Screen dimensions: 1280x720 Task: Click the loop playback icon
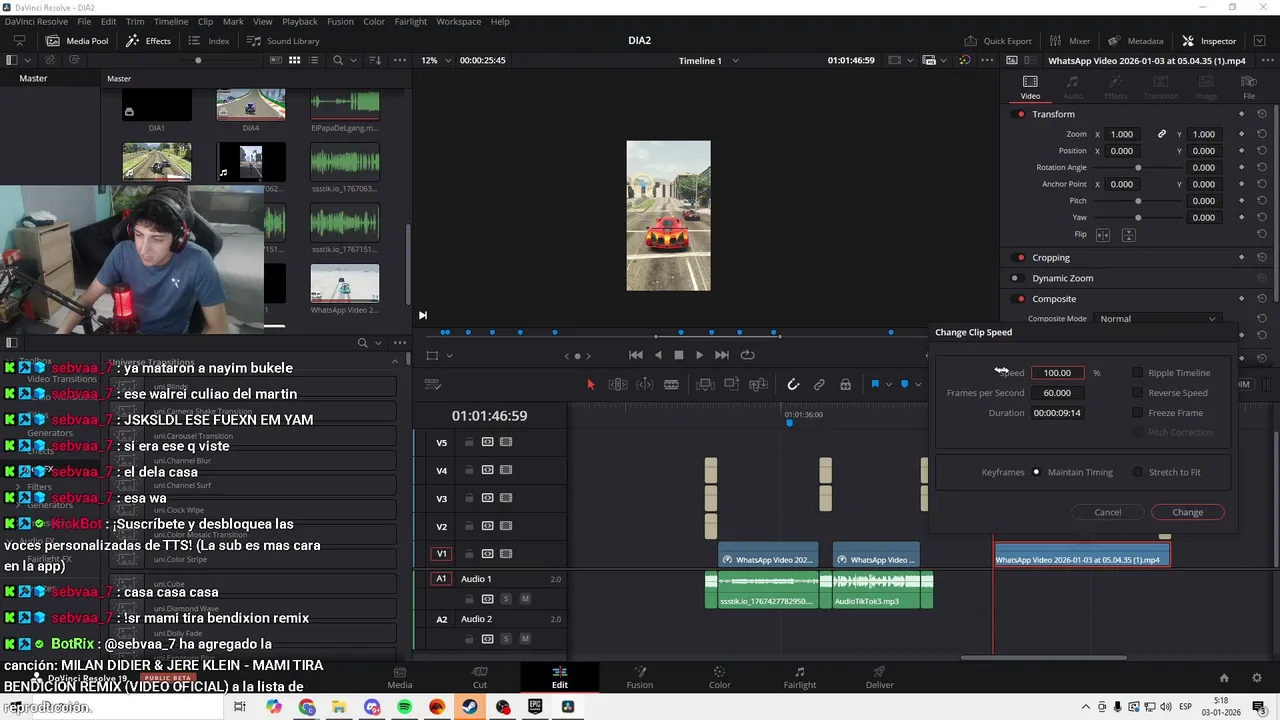(747, 355)
